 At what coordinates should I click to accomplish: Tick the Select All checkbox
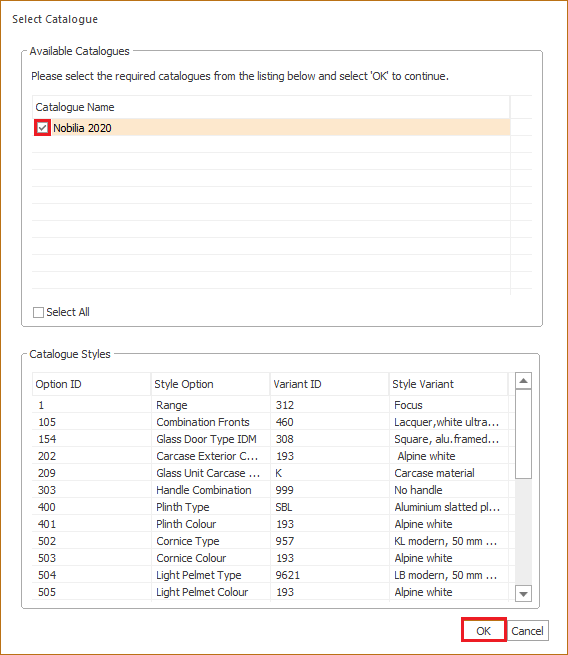(38, 312)
